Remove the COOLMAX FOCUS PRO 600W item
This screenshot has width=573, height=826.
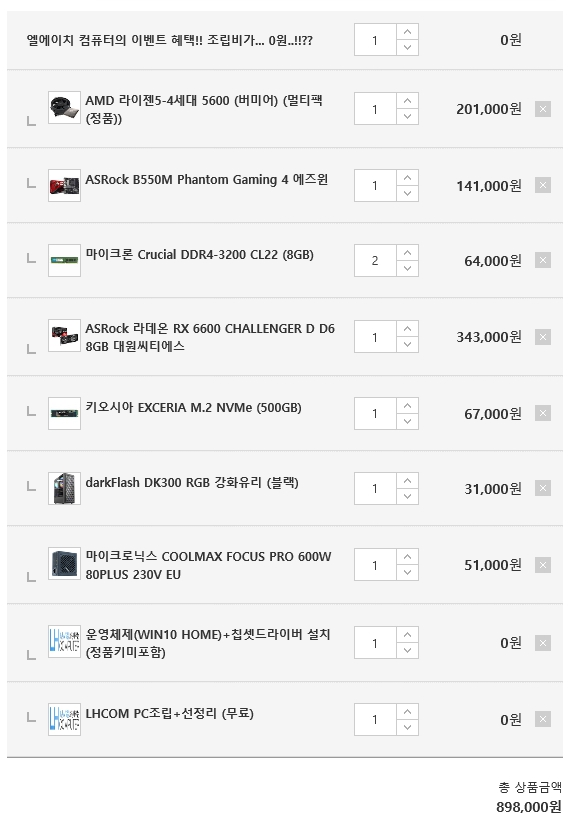click(542, 565)
